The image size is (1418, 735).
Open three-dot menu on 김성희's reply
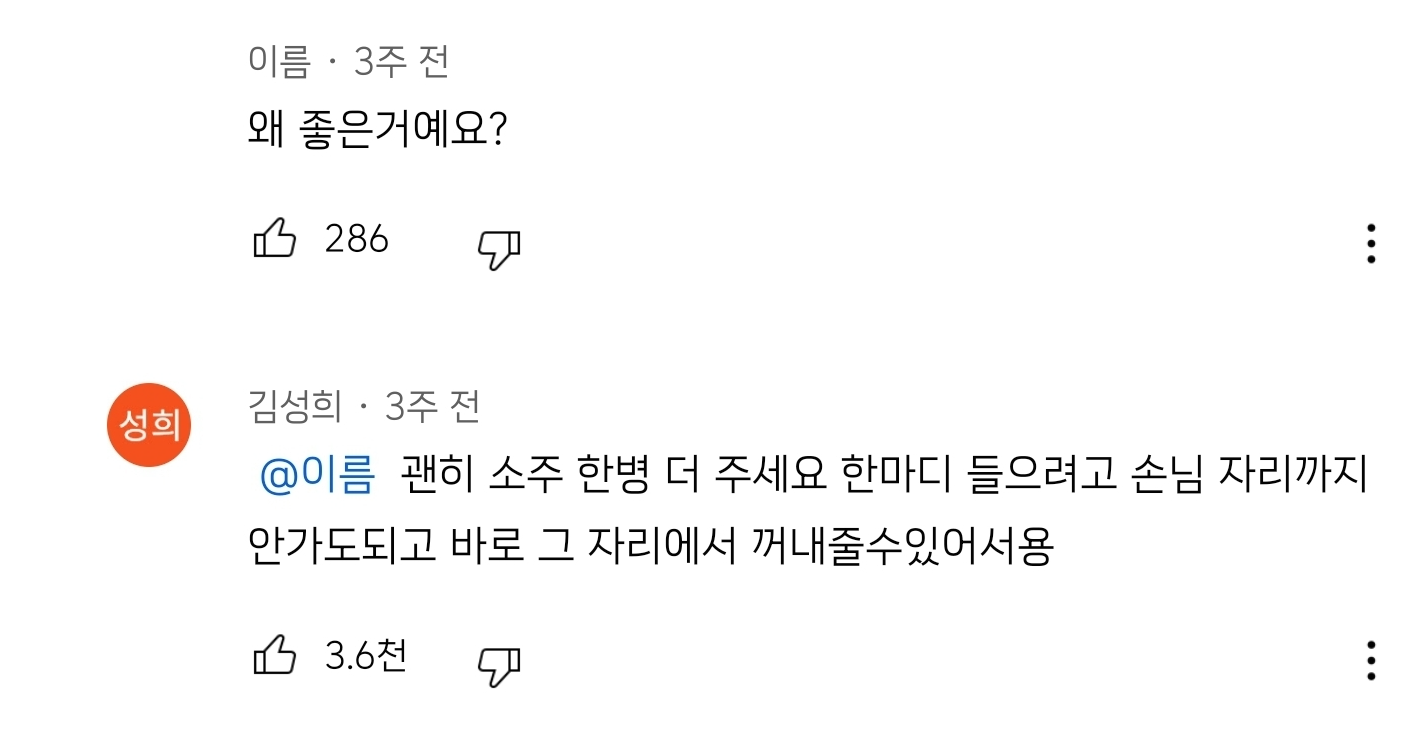(x=1371, y=661)
